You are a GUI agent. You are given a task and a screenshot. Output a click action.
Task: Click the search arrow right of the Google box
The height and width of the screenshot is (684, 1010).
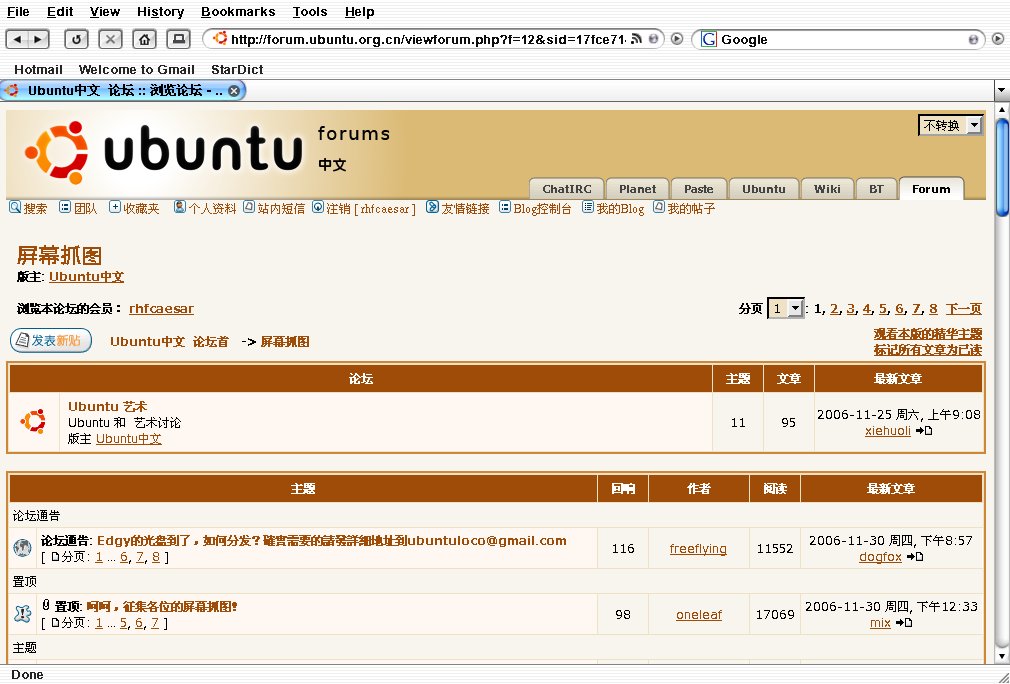point(998,39)
